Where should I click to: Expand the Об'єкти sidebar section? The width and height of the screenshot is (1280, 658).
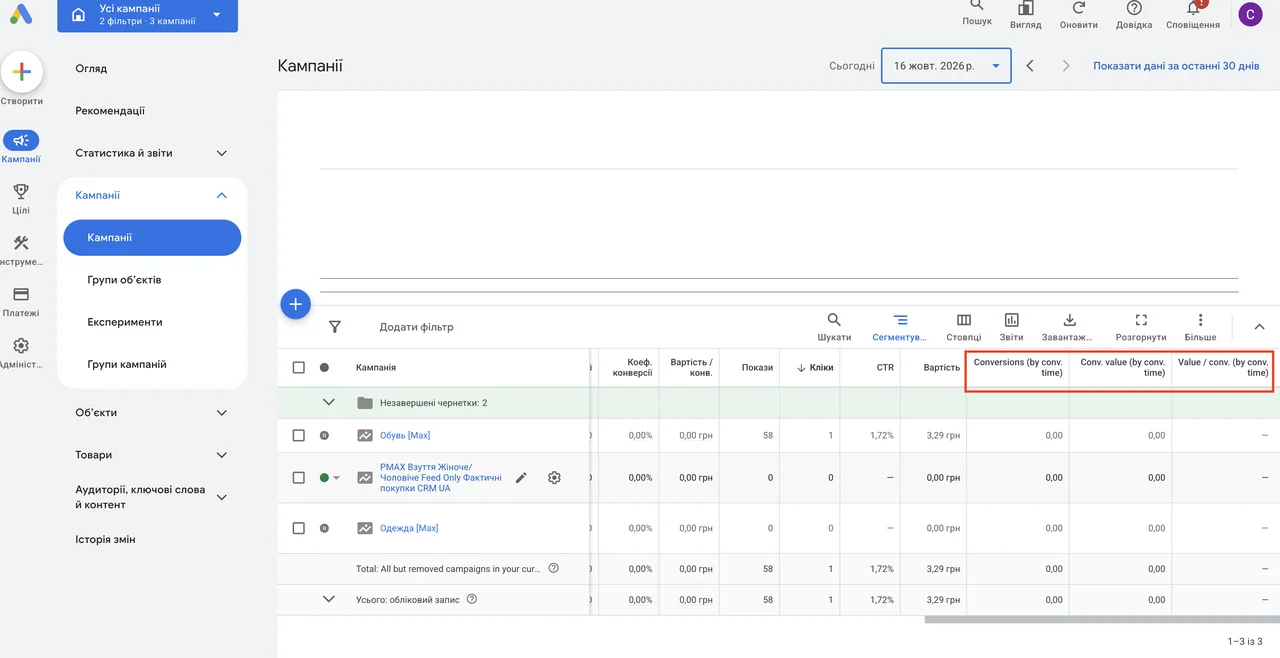[222, 412]
